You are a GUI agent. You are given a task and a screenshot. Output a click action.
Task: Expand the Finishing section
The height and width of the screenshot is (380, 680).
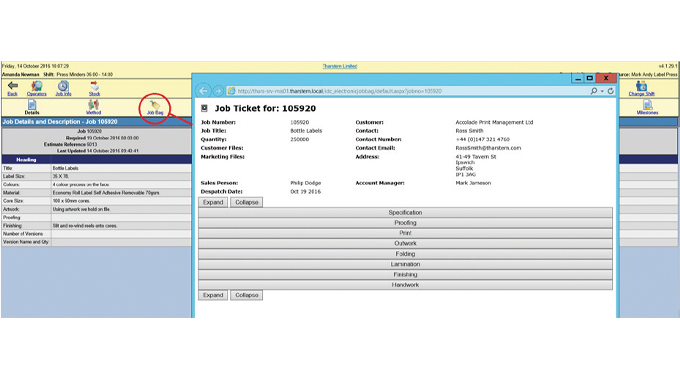[x=405, y=275]
